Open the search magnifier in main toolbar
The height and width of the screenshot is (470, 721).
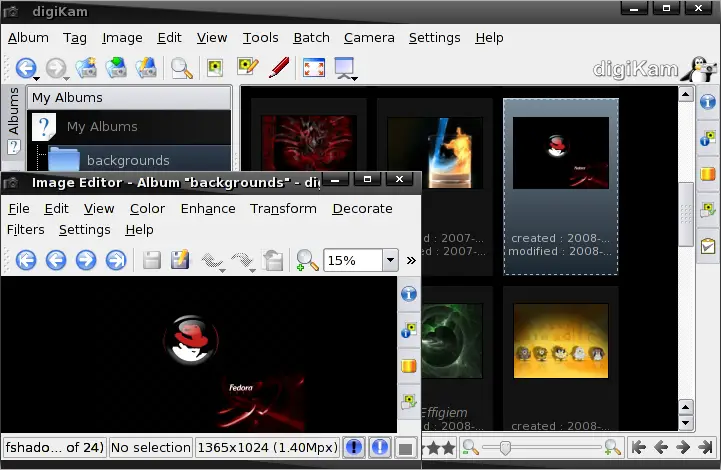pos(182,68)
